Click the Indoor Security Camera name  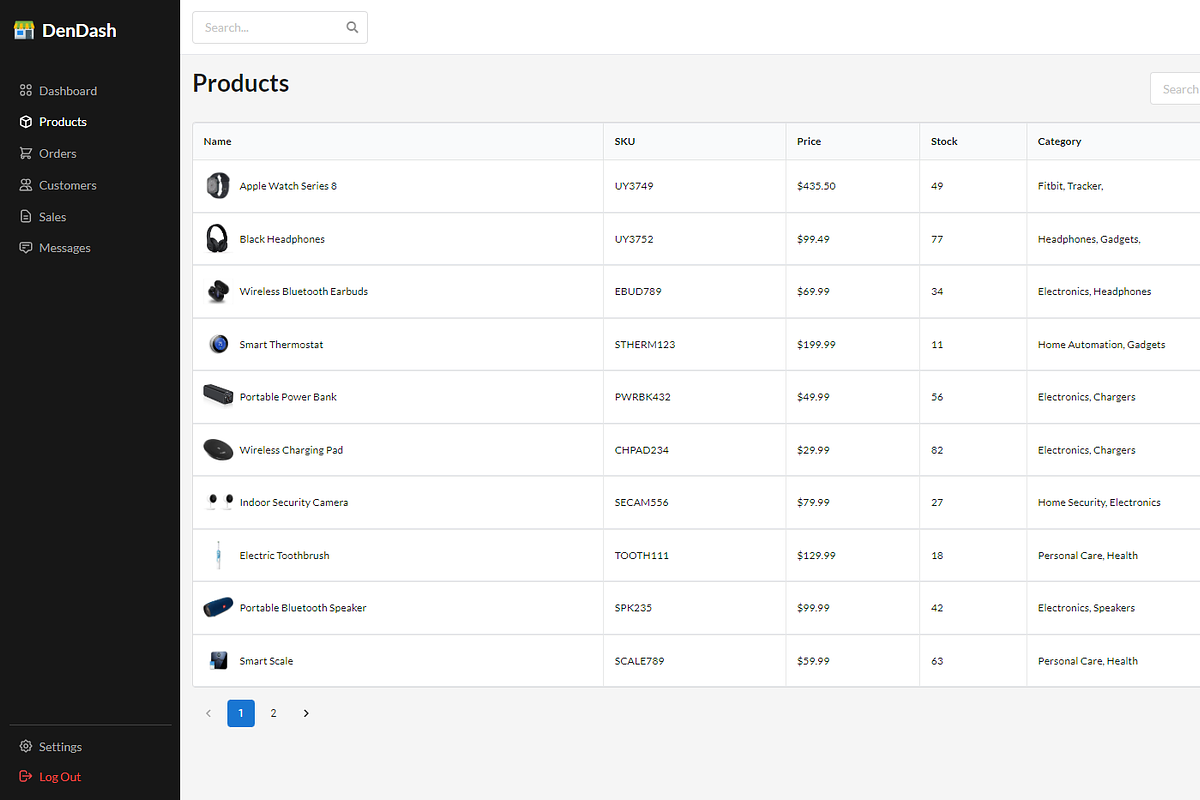click(294, 503)
